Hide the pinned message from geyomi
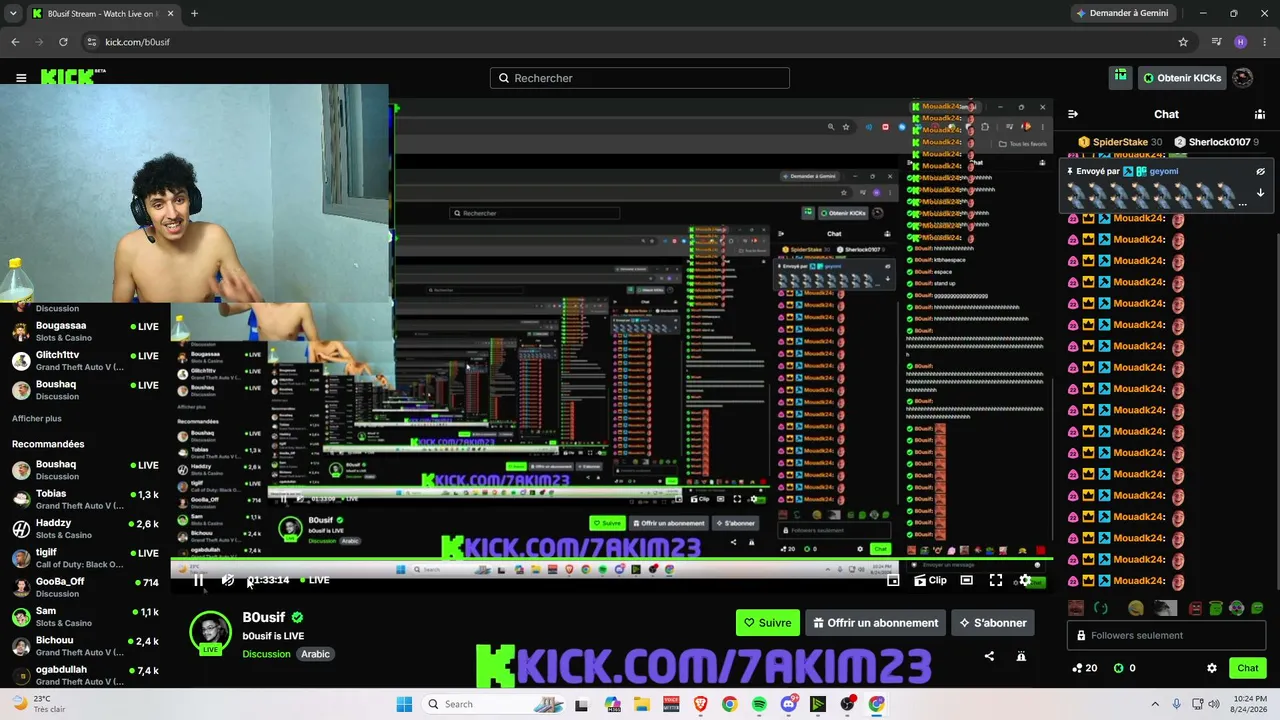Viewport: 1280px width, 720px height. [x=1260, y=171]
